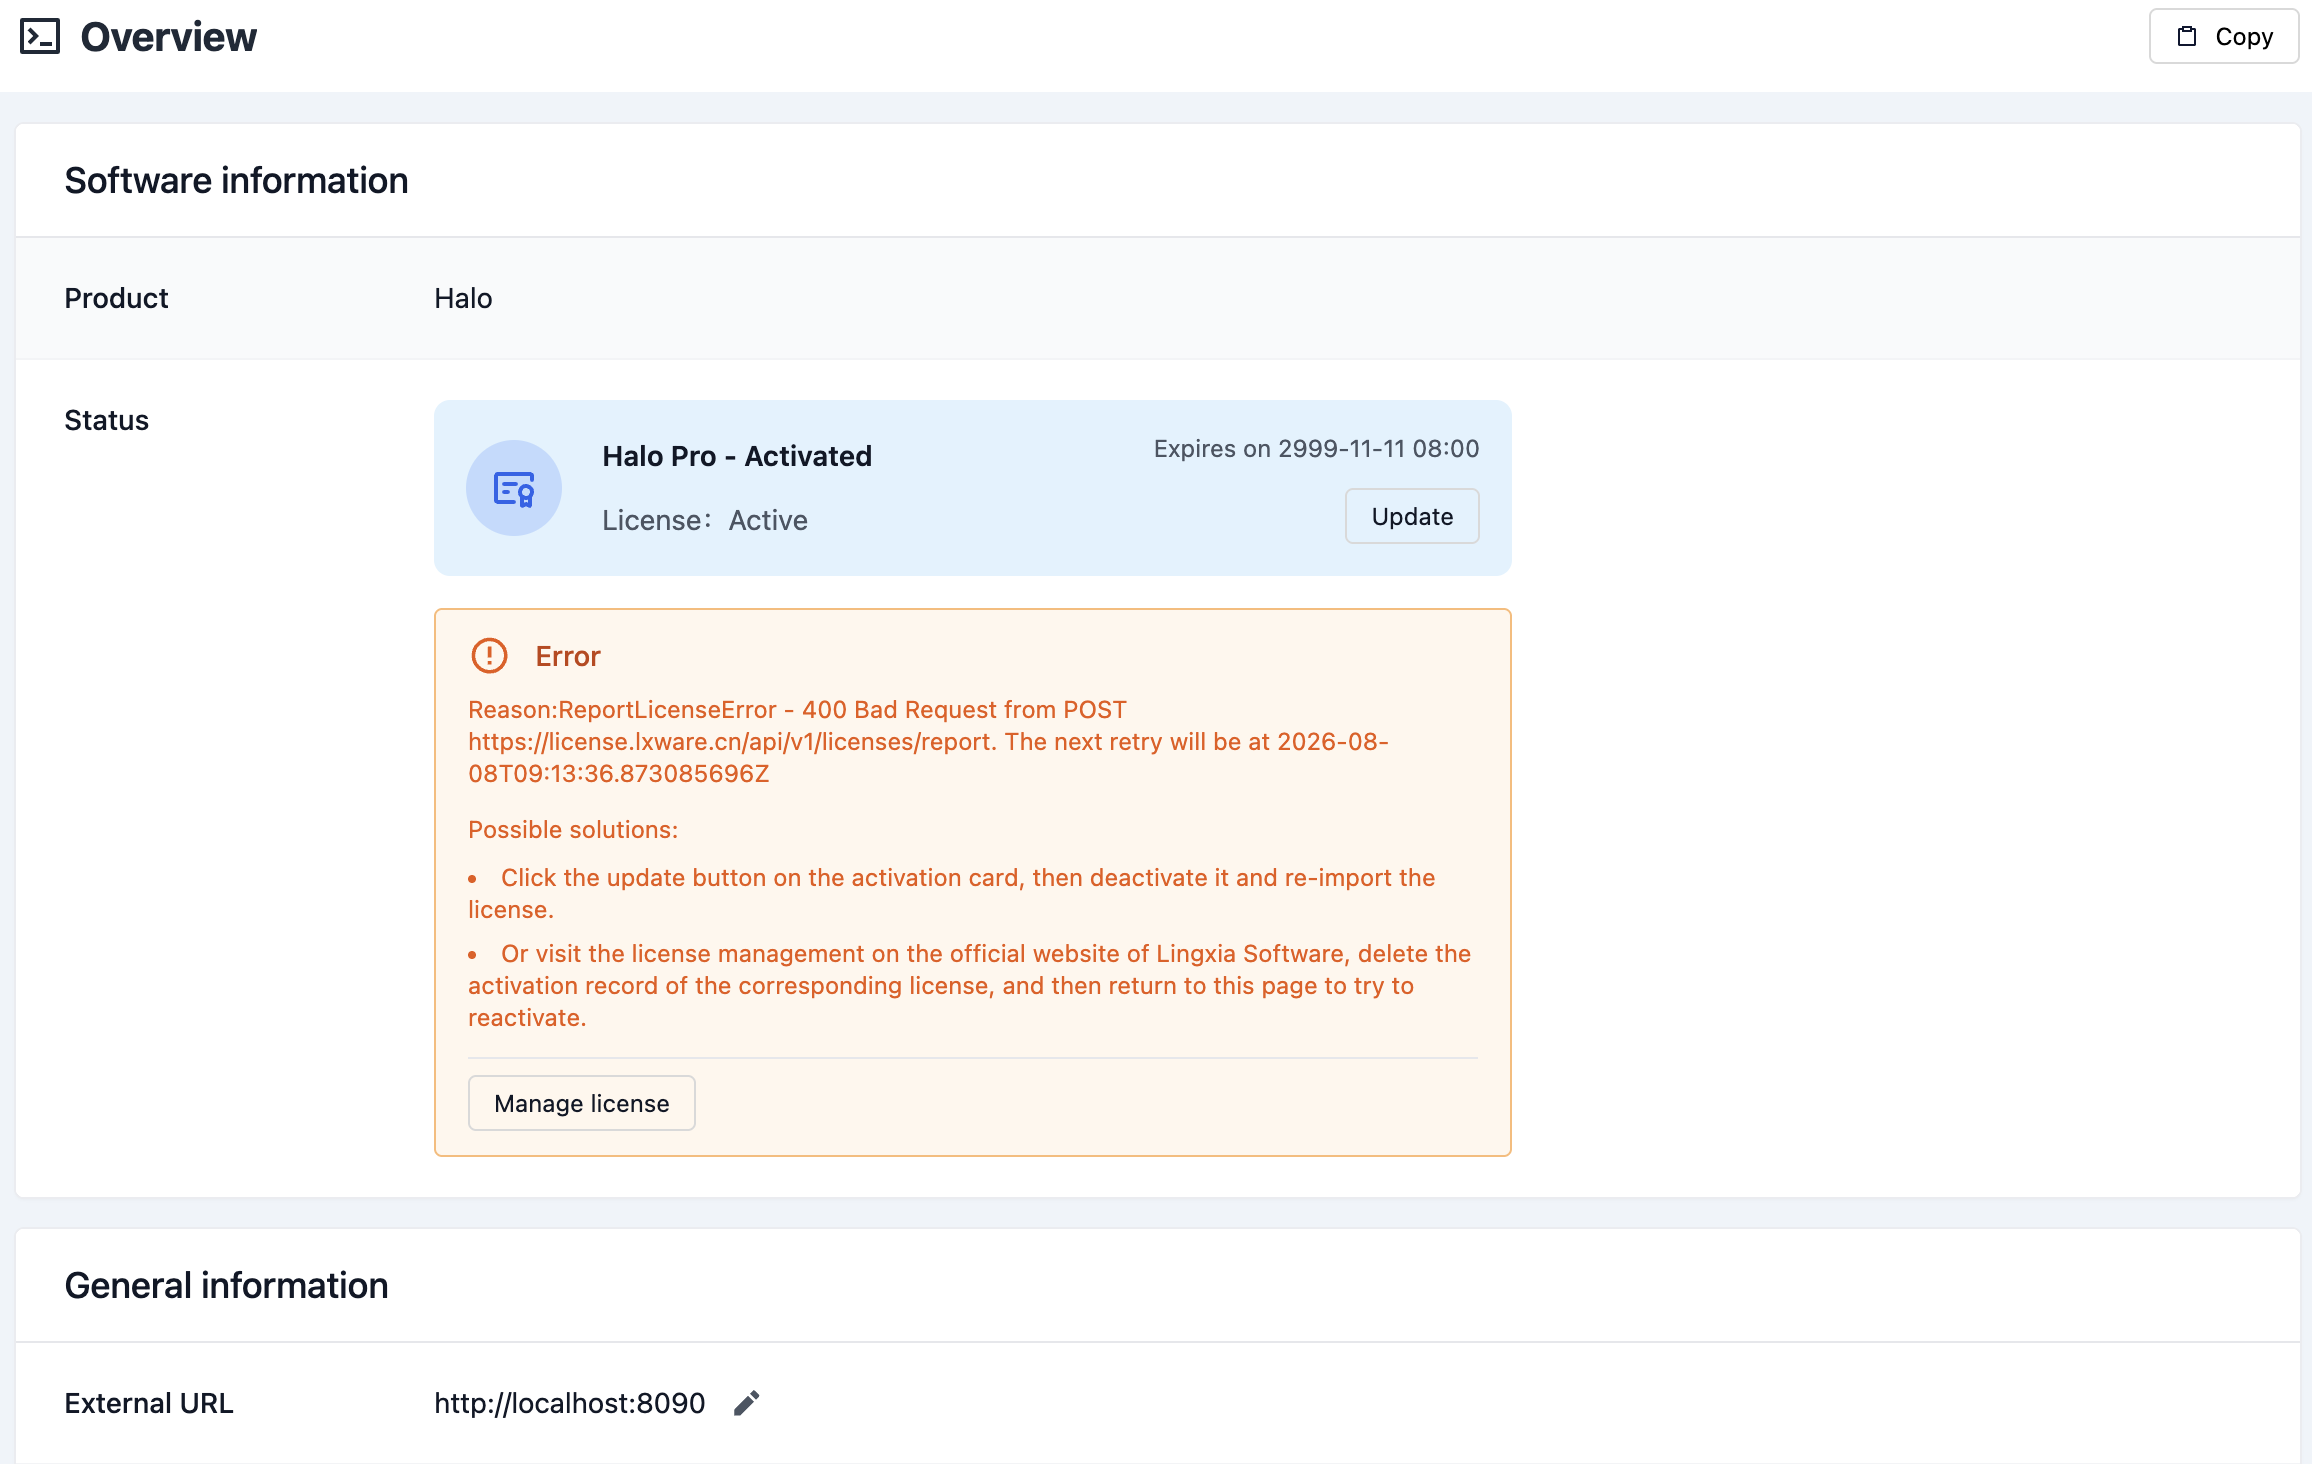Click the license certificate icon
The width and height of the screenshot is (2312, 1464).
click(514, 488)
